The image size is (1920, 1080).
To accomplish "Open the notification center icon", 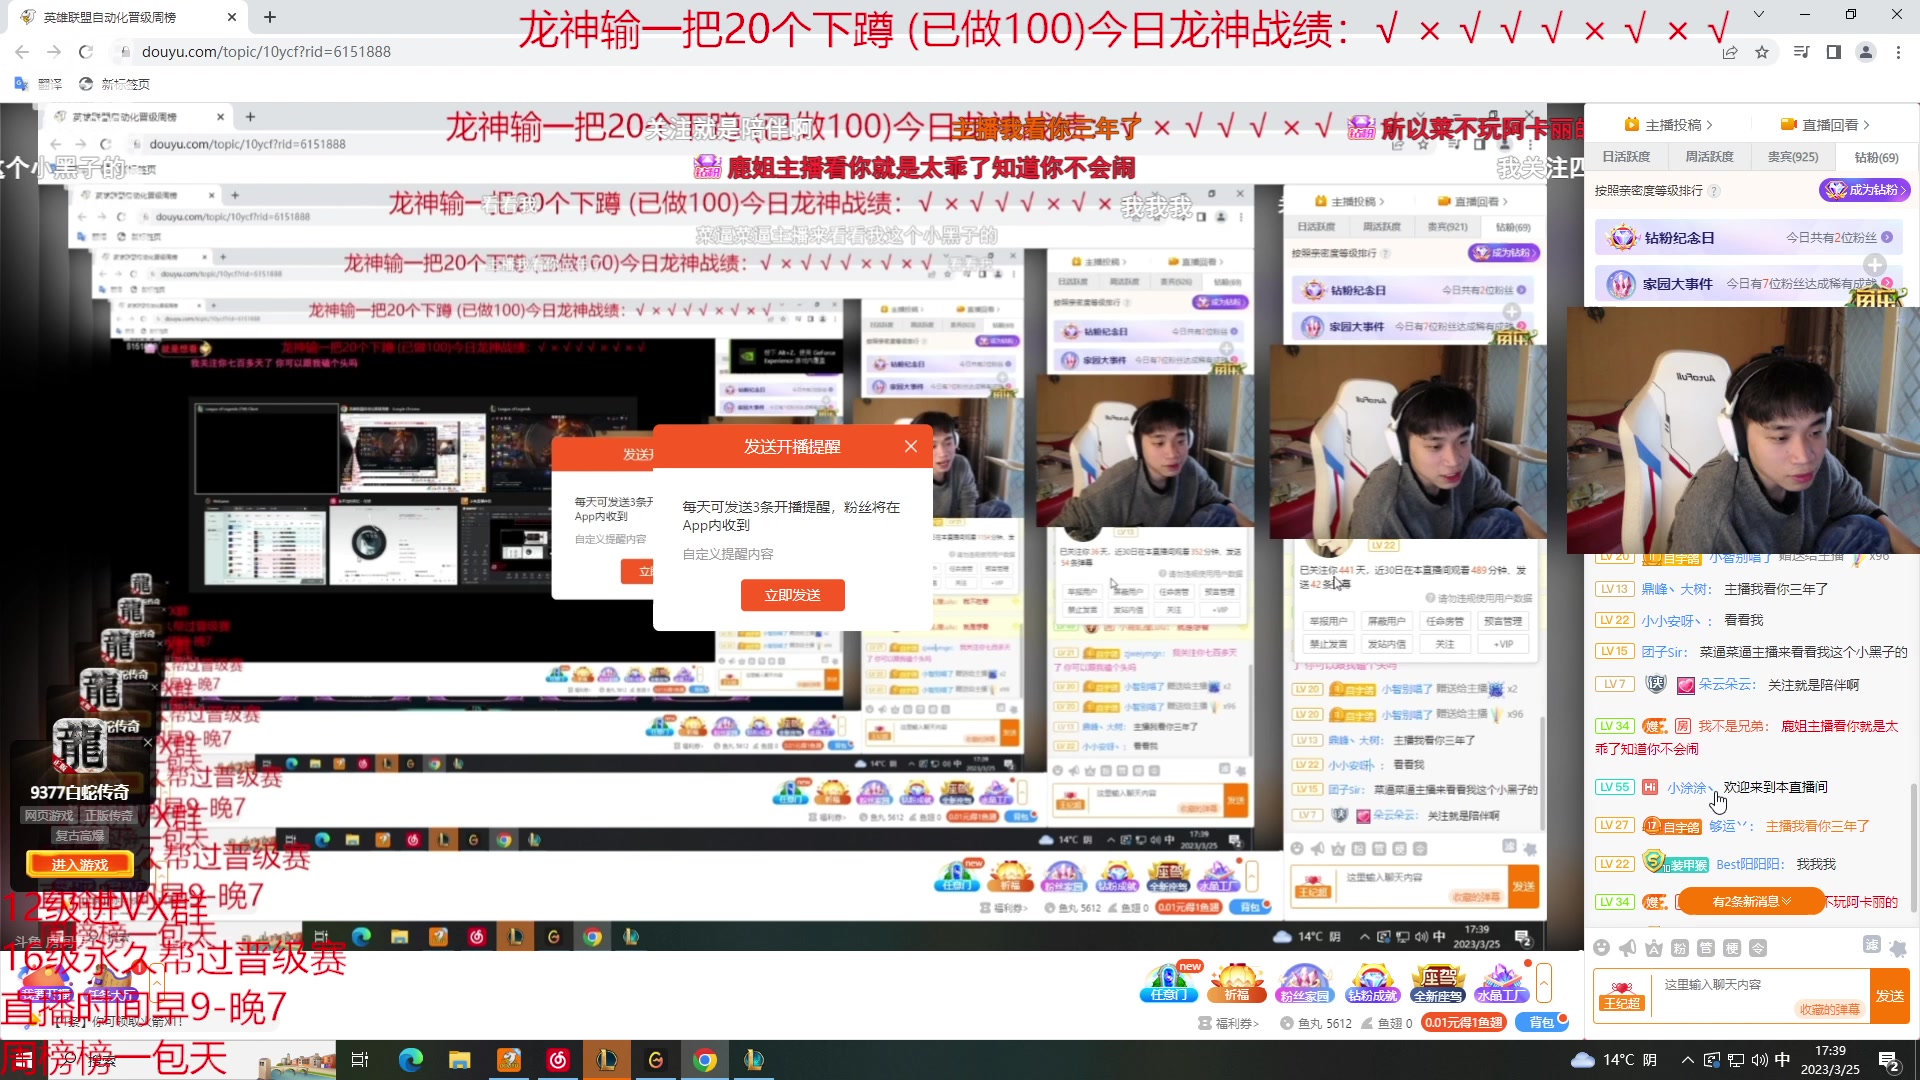I will (1888, 1060).
